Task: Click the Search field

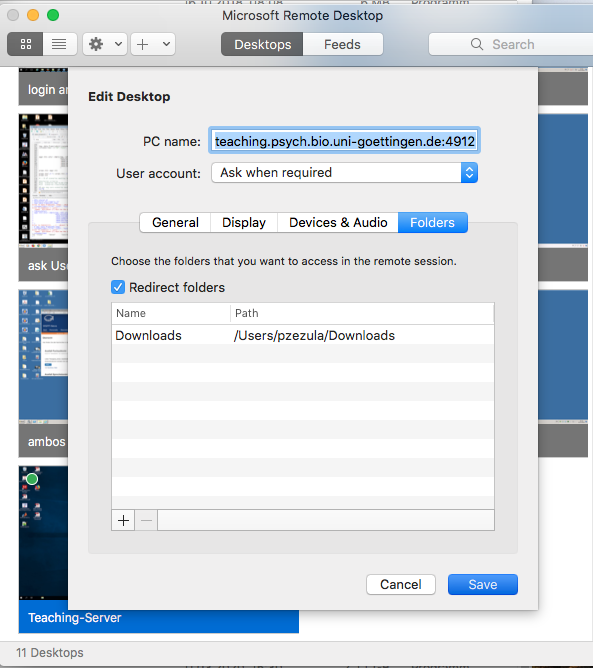Action: pos(511,44)
